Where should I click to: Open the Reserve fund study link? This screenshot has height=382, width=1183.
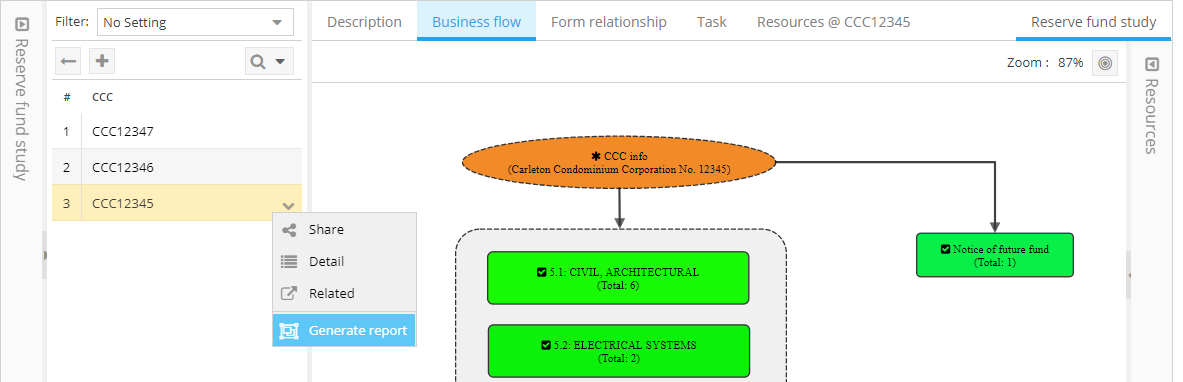[x=1093, y=22]
